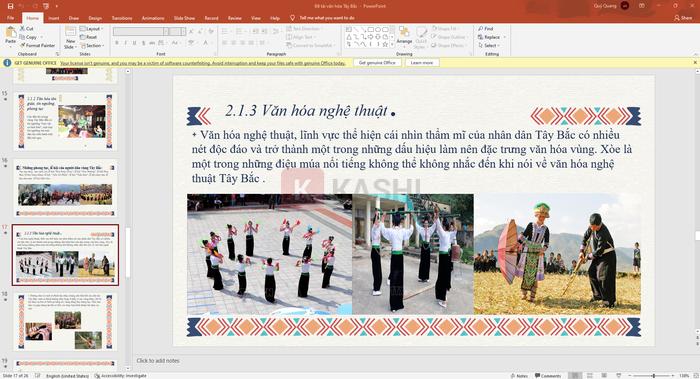Click Find in the Editing group

coord(486,29)
